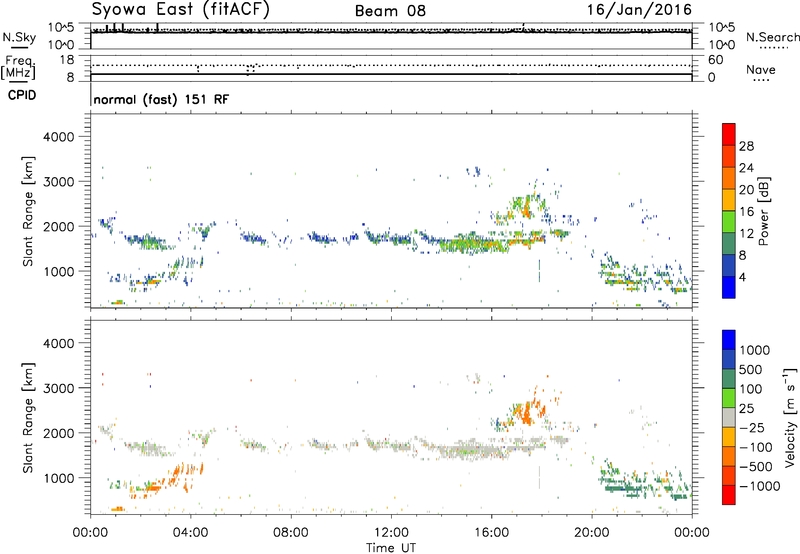
Task: Click the "N.Sky" legend label
Action: tap(19, 37)
